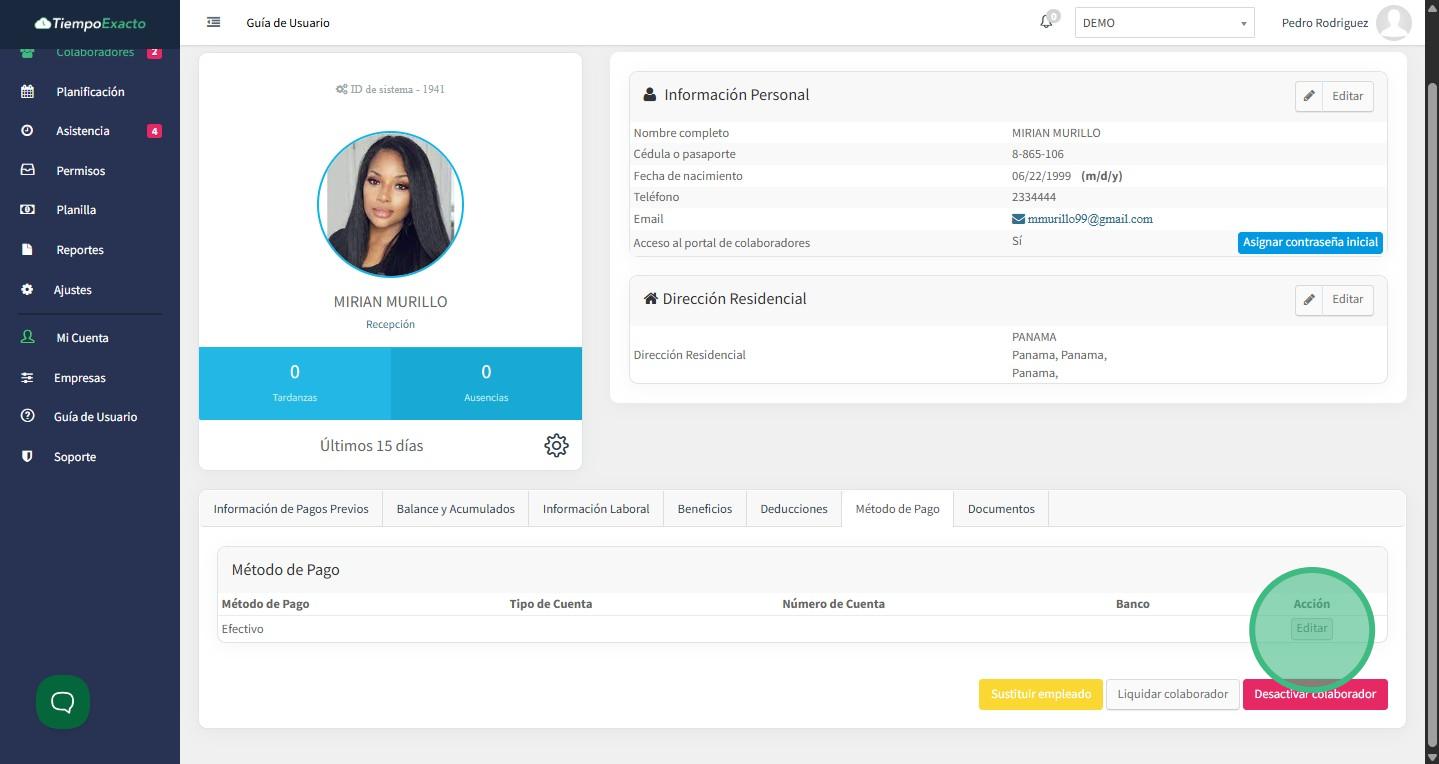The image size is (1439, 764).
Task: Click Mirian Murillo's profile photo
Action: click(390, 205)
